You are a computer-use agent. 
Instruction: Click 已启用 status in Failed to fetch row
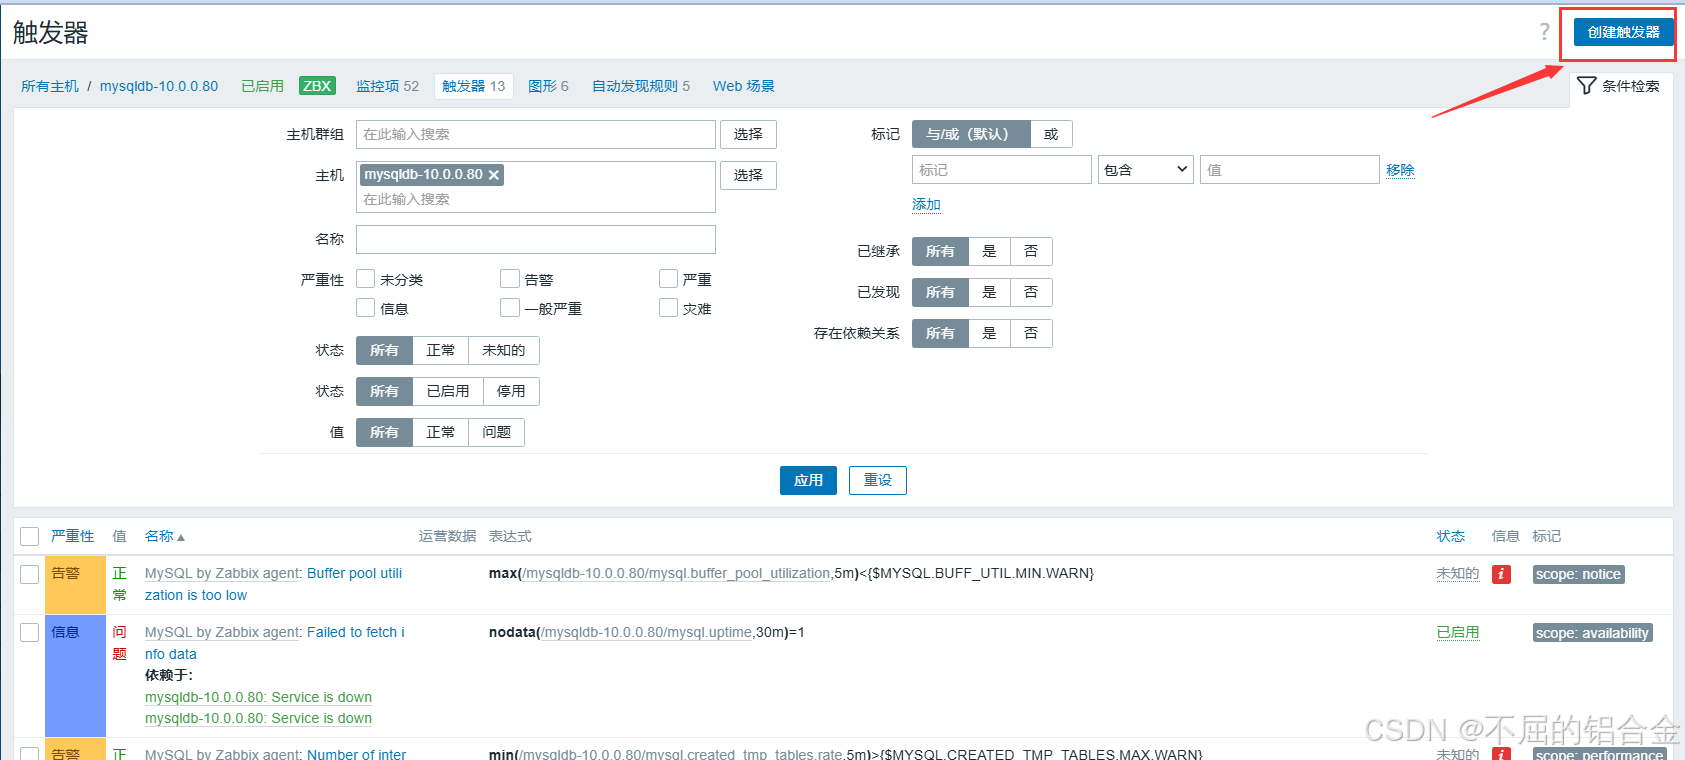point(1457,633)
